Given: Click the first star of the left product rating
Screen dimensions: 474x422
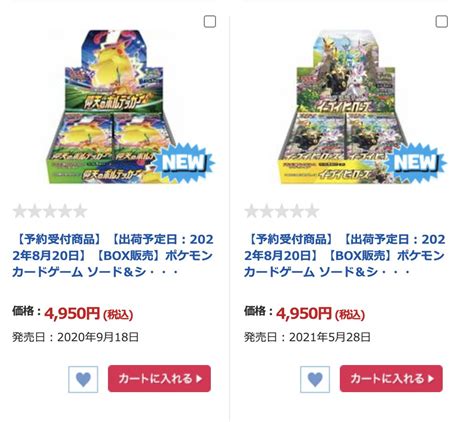Looking at the screenshot, I should [20, 211].
